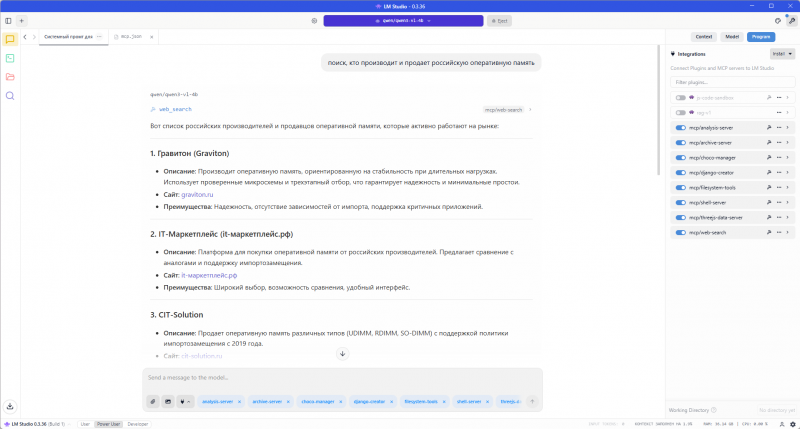Turn off the mcp/shell-server toggle
The image size is (800, 429).
(681, 202)
